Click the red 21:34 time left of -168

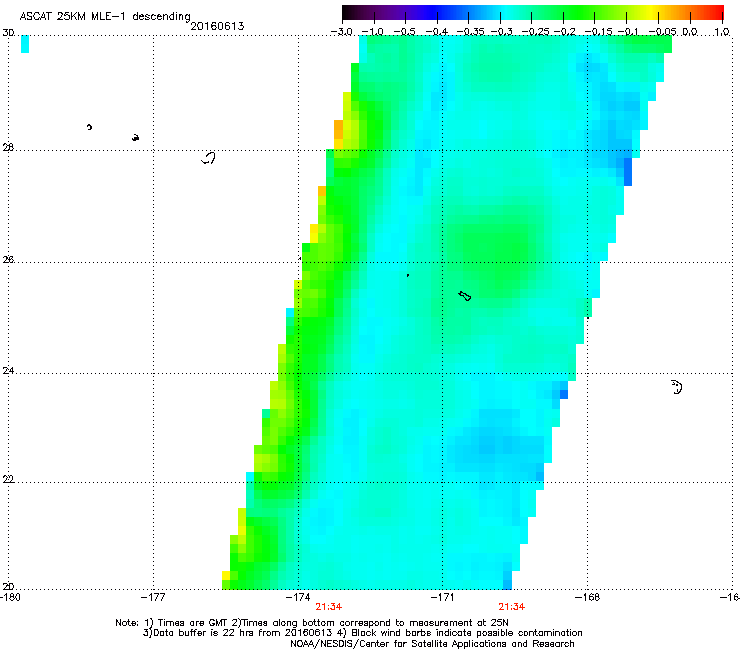(x=512, y=607)
